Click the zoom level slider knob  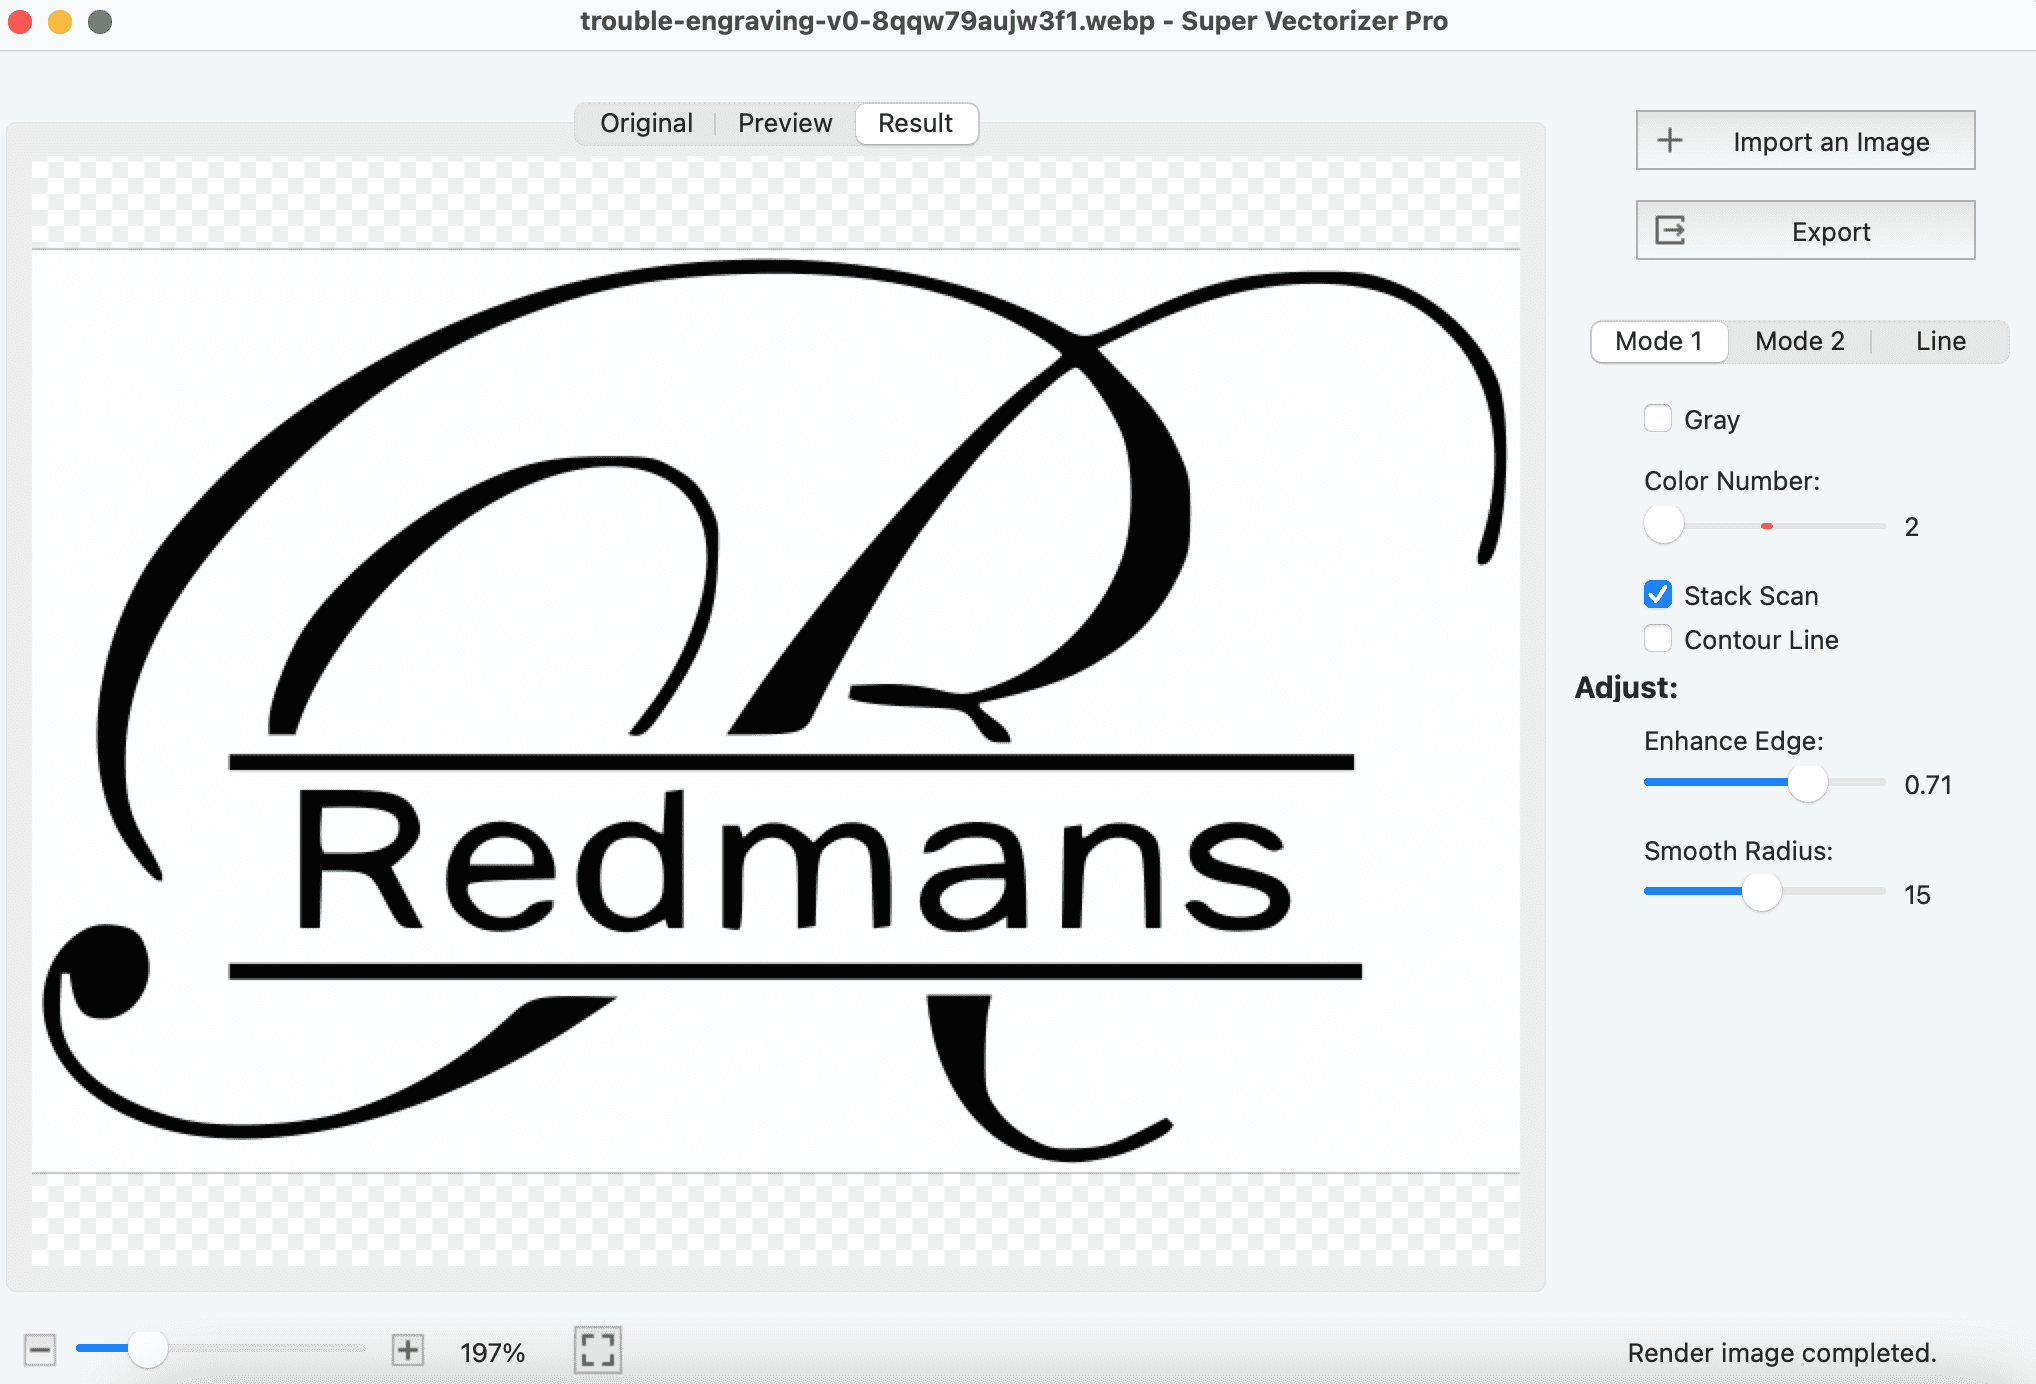[x=148, y=1349]
